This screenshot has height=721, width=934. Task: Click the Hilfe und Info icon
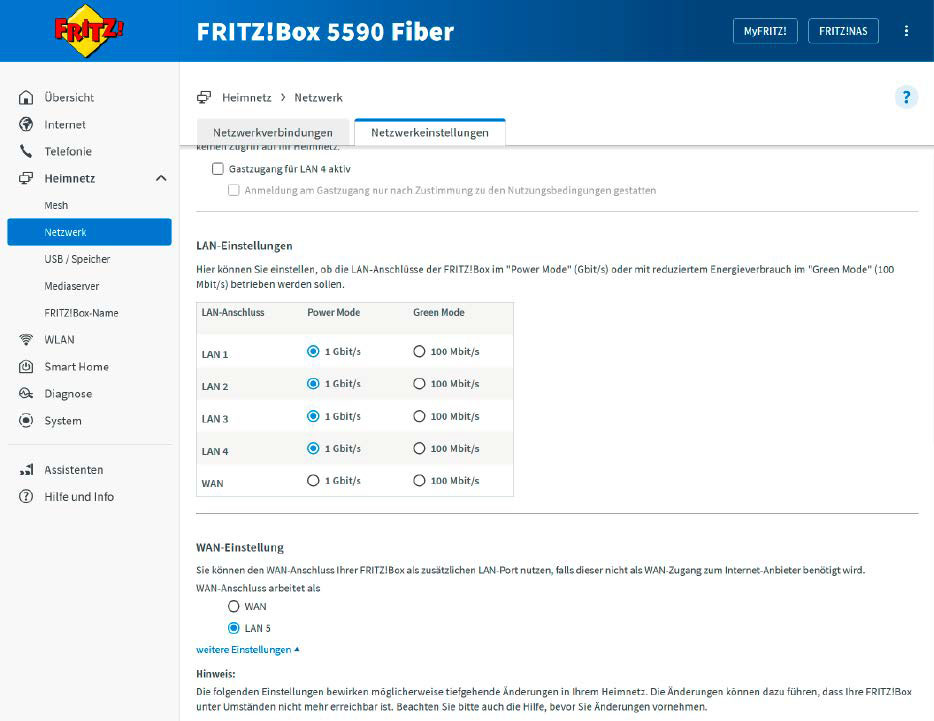point(26,496)
